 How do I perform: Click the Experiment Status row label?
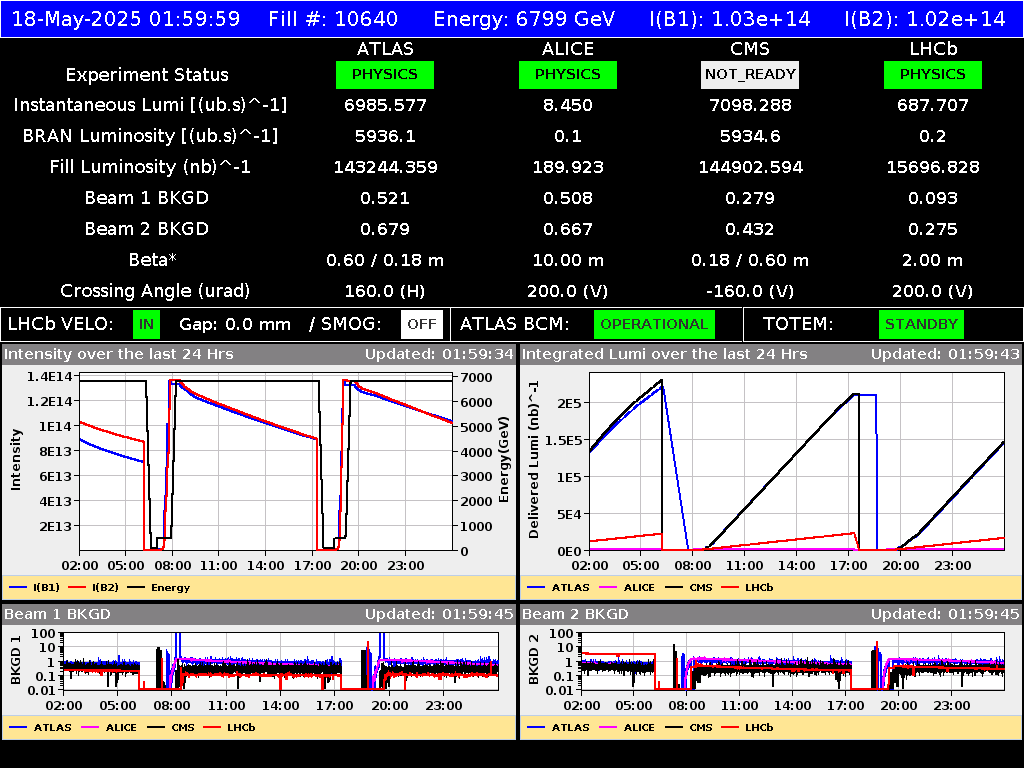click(x=147, y=74)
